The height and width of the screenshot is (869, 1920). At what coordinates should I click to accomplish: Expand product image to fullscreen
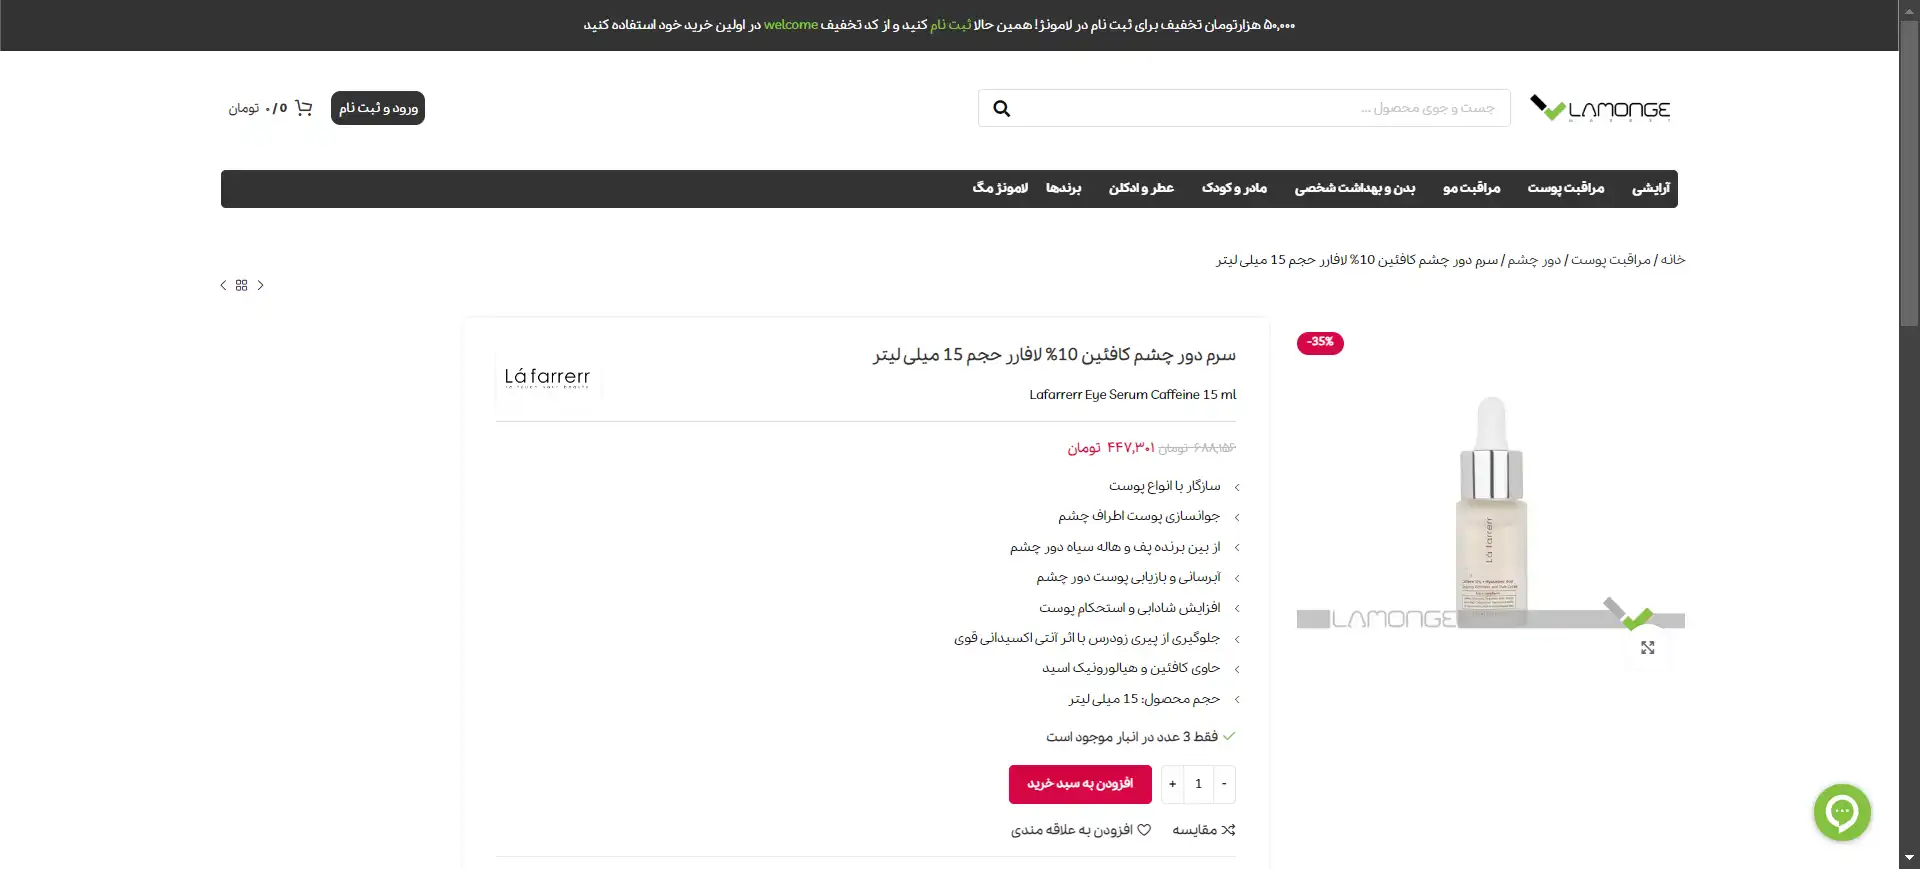pyautogui.click(x=1647, y=648)
